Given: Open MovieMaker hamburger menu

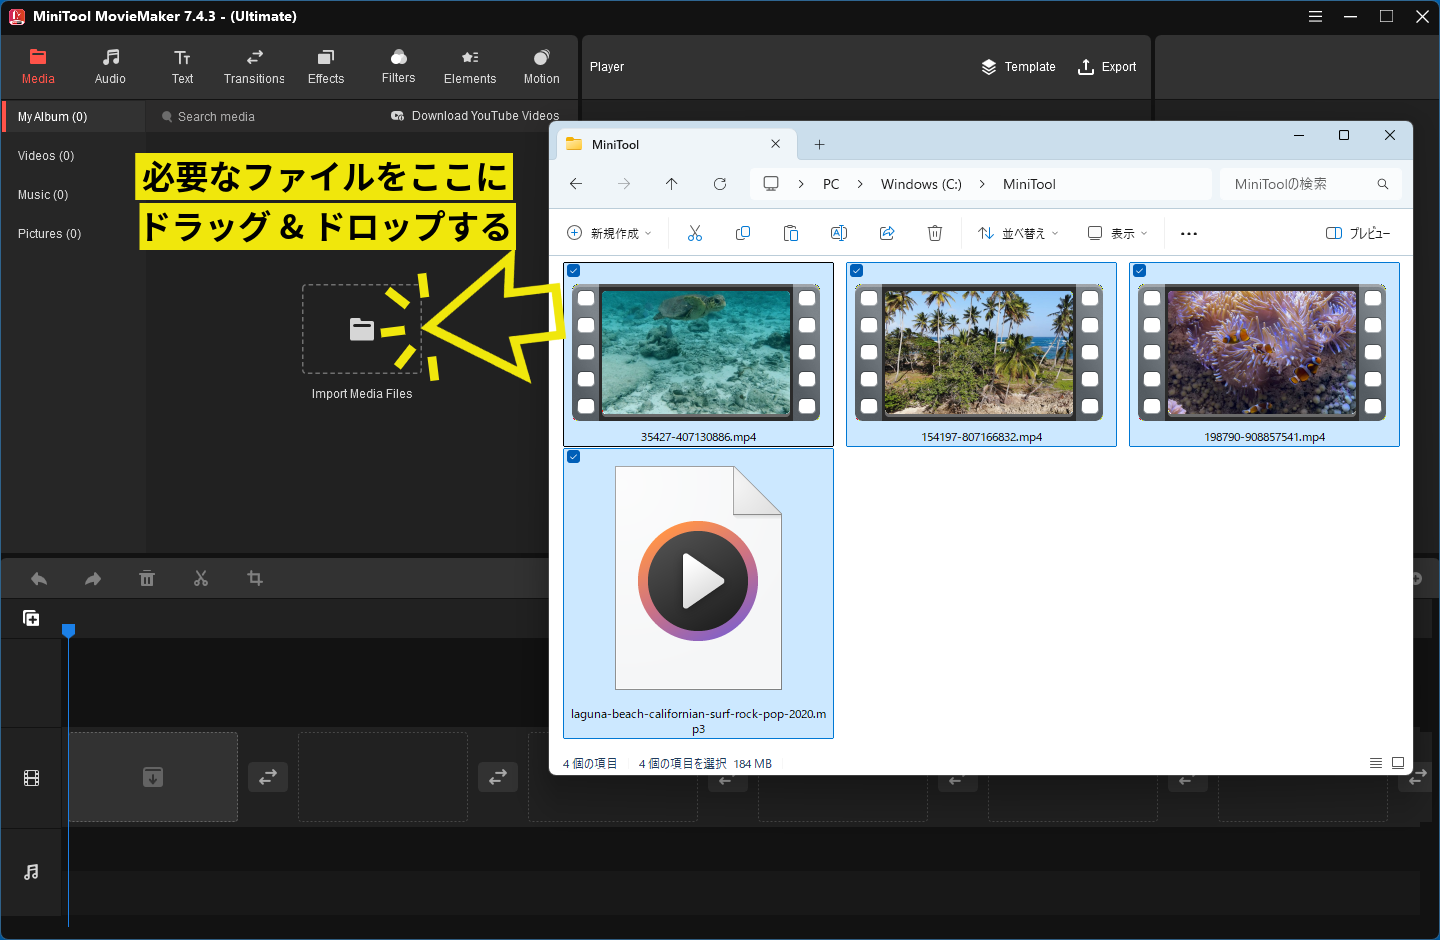Looking at the screenshot, I should pyautogui.click(x=1315, y=16).
